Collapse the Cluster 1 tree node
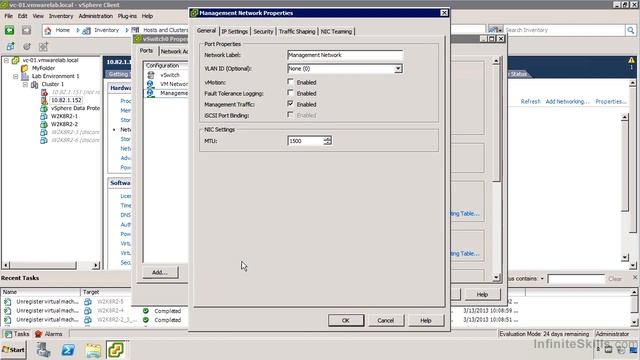The width and height of the screenshot is (640, 360). pyautogui.click(x=25, y=84)
